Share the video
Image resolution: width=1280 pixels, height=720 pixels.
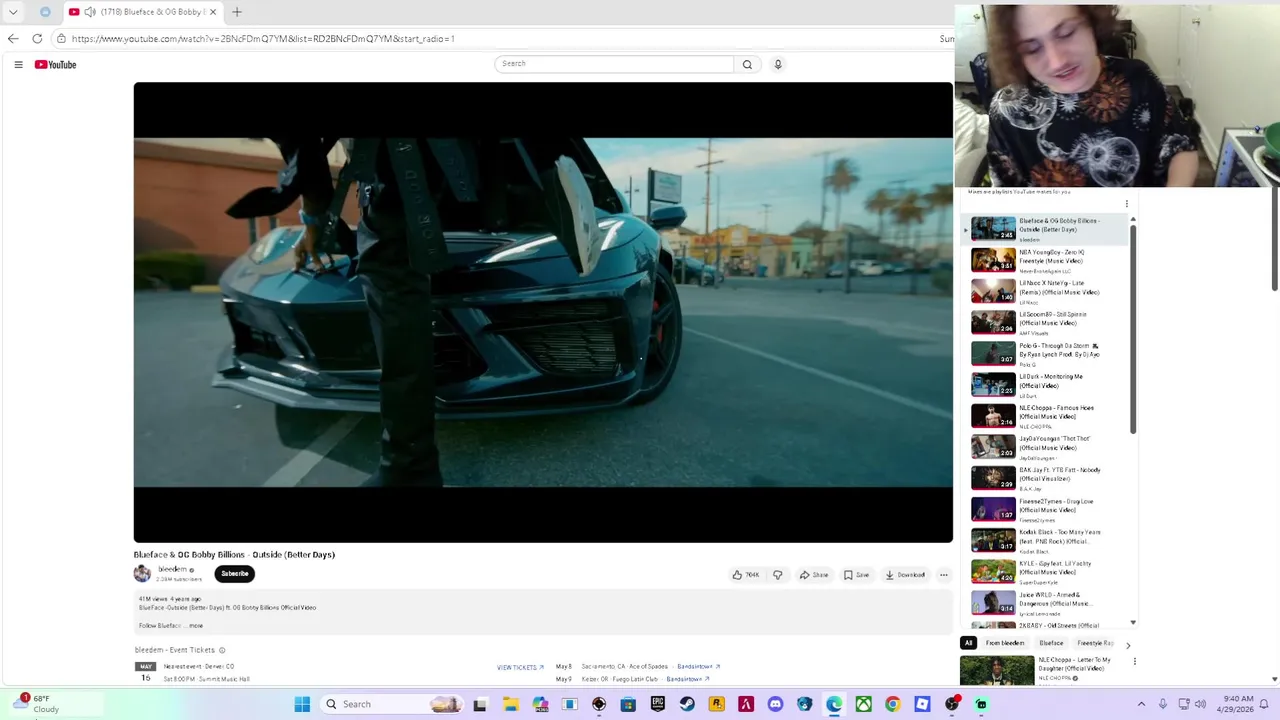(813, 575)
